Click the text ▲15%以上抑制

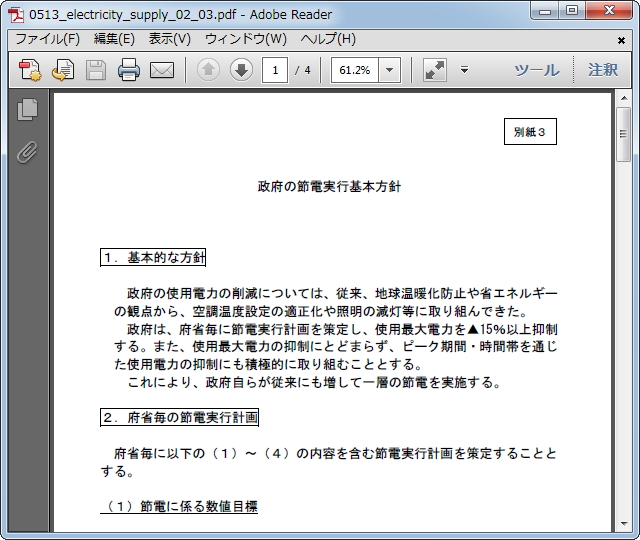tap(513, 329)
